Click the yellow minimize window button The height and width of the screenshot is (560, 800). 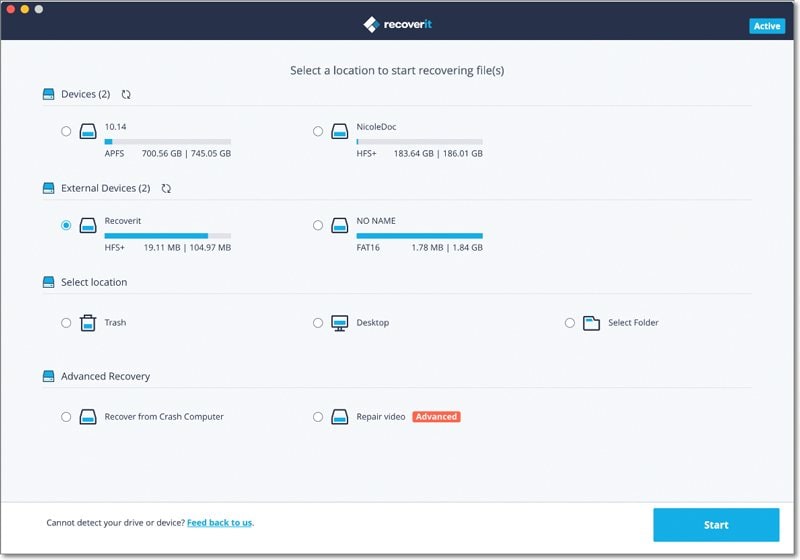[x=24, y=9]
